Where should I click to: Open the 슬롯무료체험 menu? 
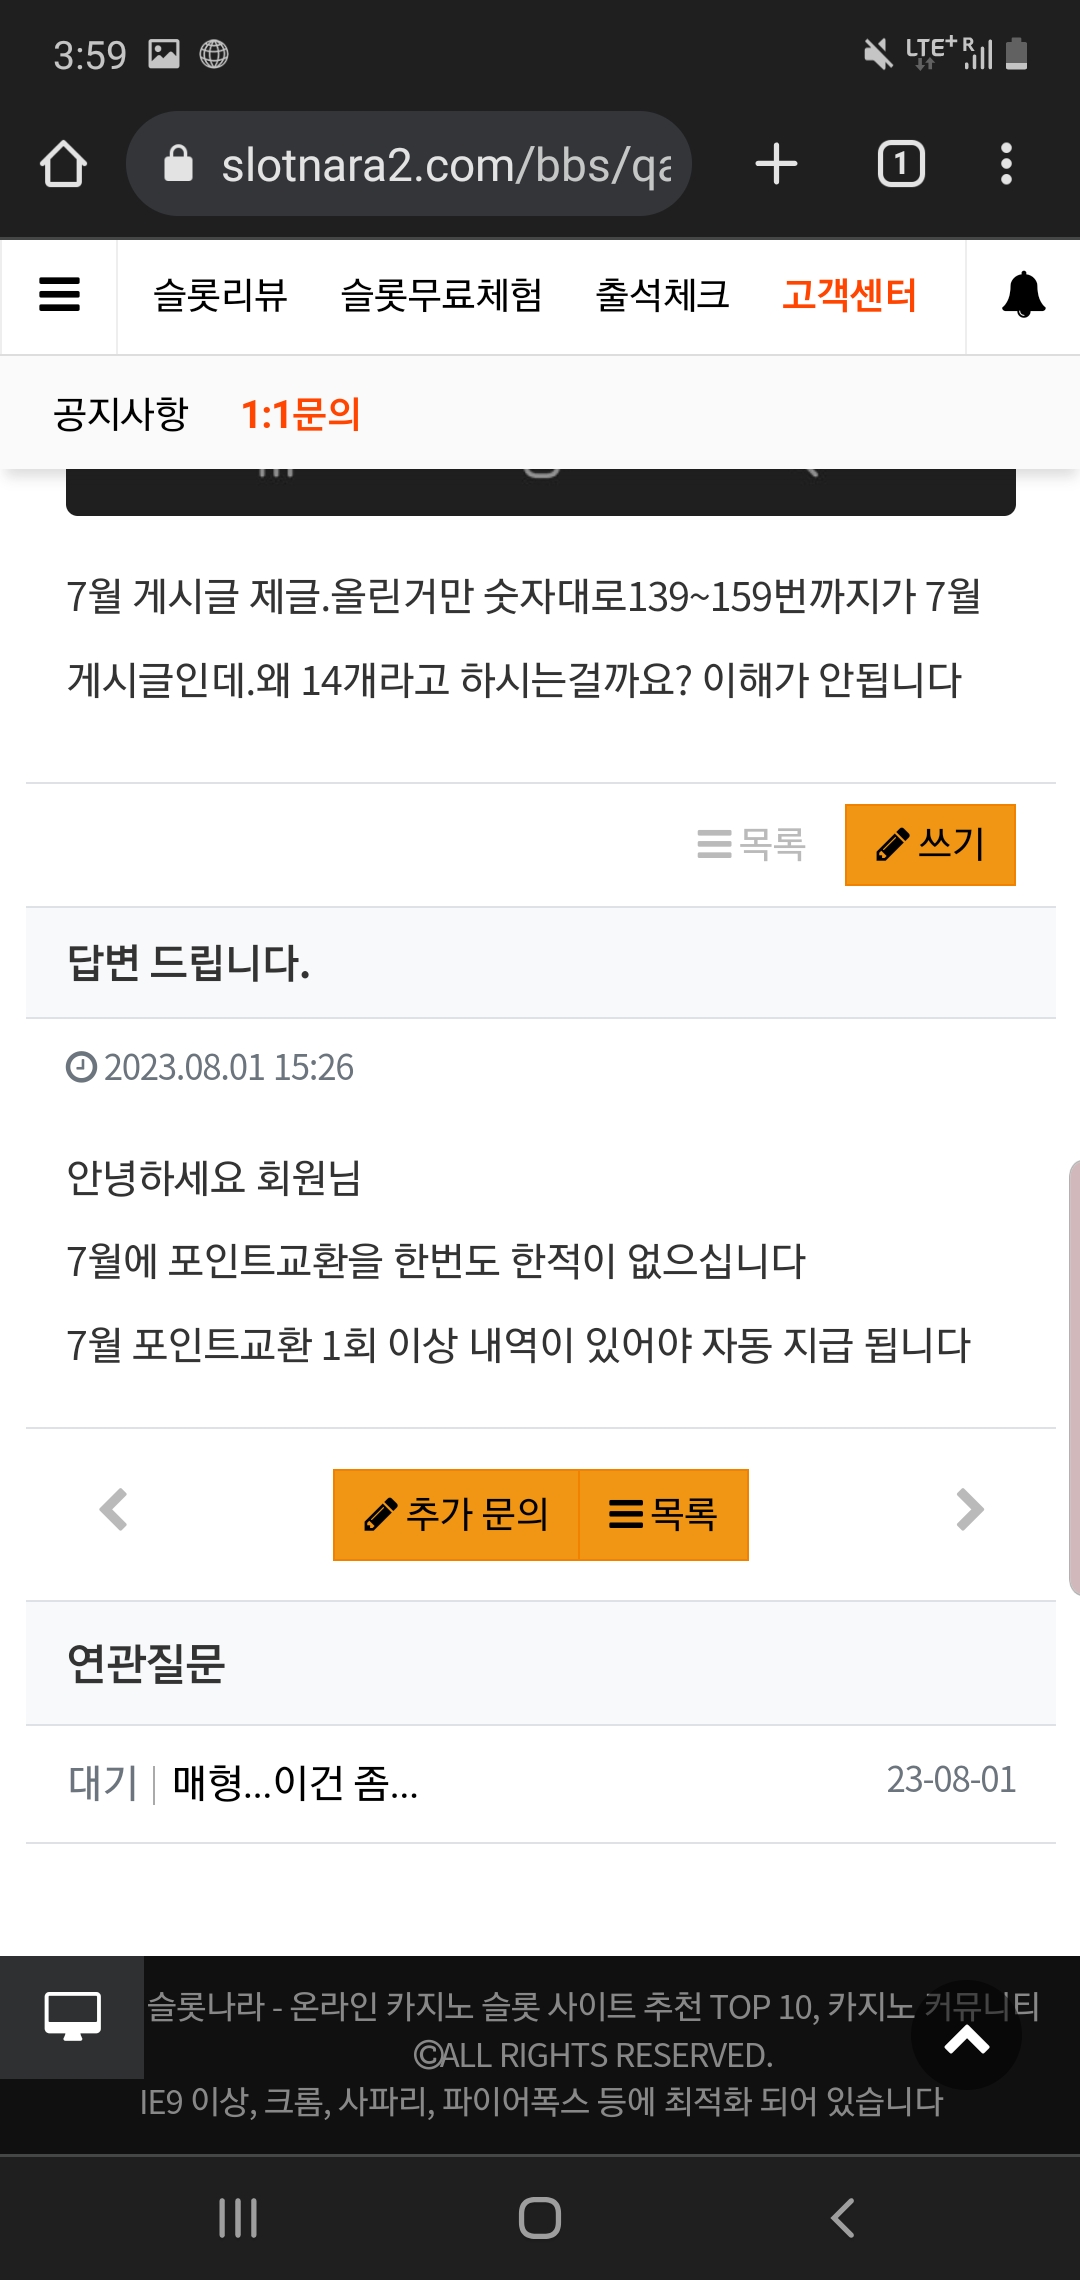coord(441,295)
